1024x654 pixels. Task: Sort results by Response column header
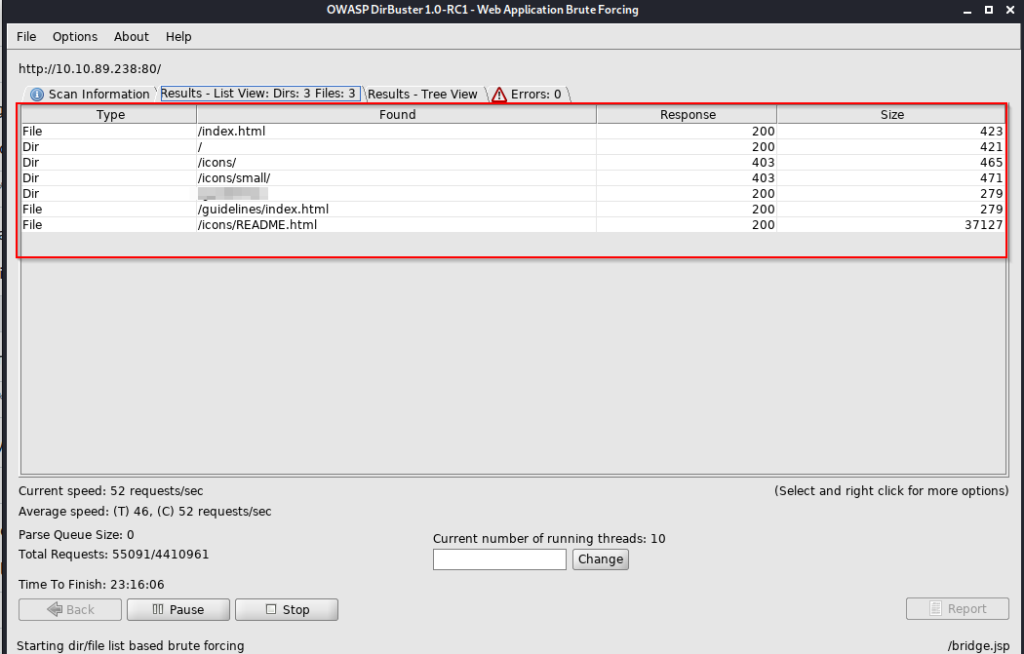[x=687, y=115]
